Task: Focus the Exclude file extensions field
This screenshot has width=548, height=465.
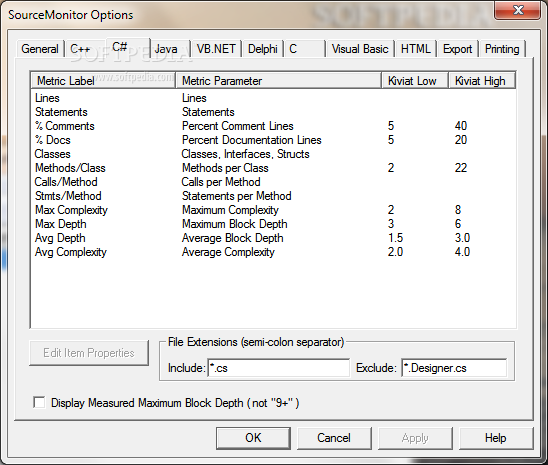Action: pyautogui.click(x=454, y=368)
